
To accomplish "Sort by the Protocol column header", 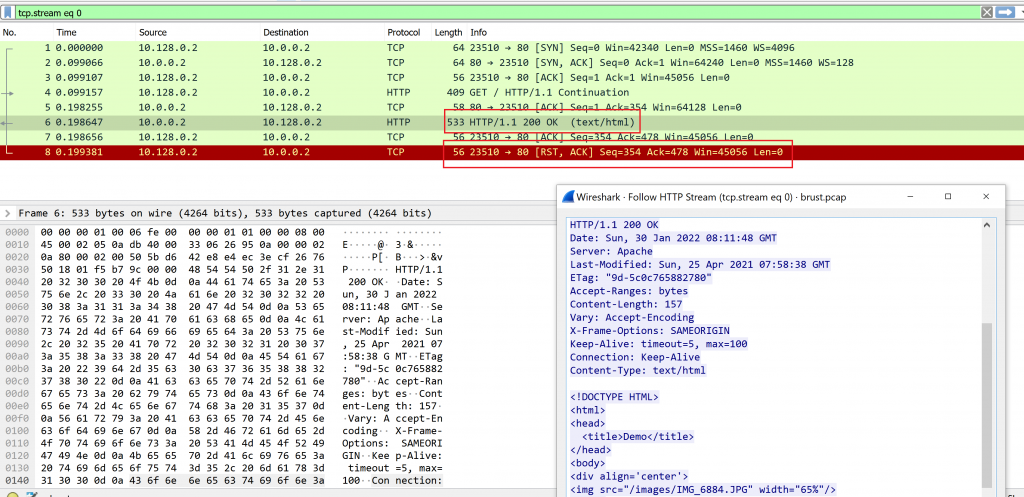I will tap(404, 32).
